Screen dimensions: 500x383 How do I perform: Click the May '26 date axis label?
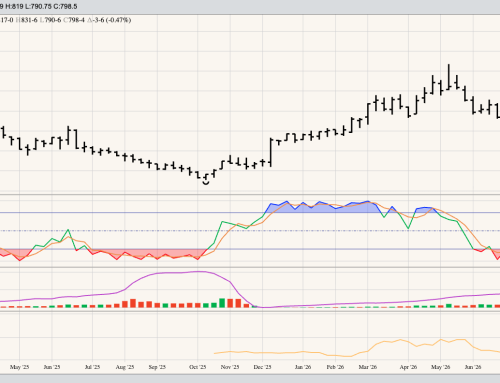[440, 367]
